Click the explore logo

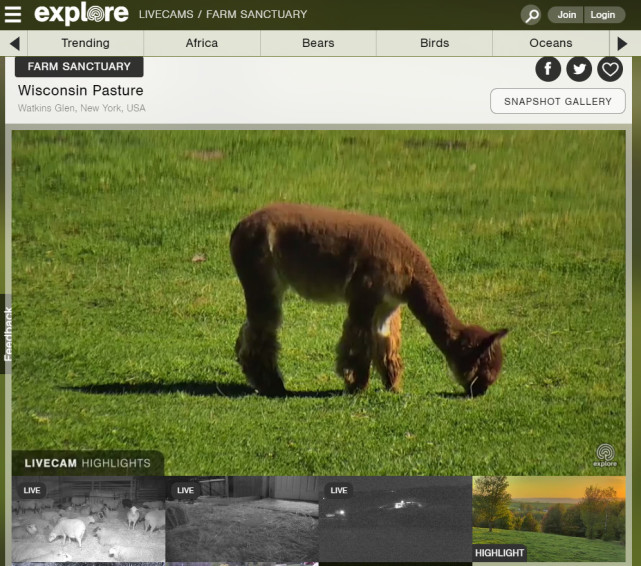pos(81,14)
